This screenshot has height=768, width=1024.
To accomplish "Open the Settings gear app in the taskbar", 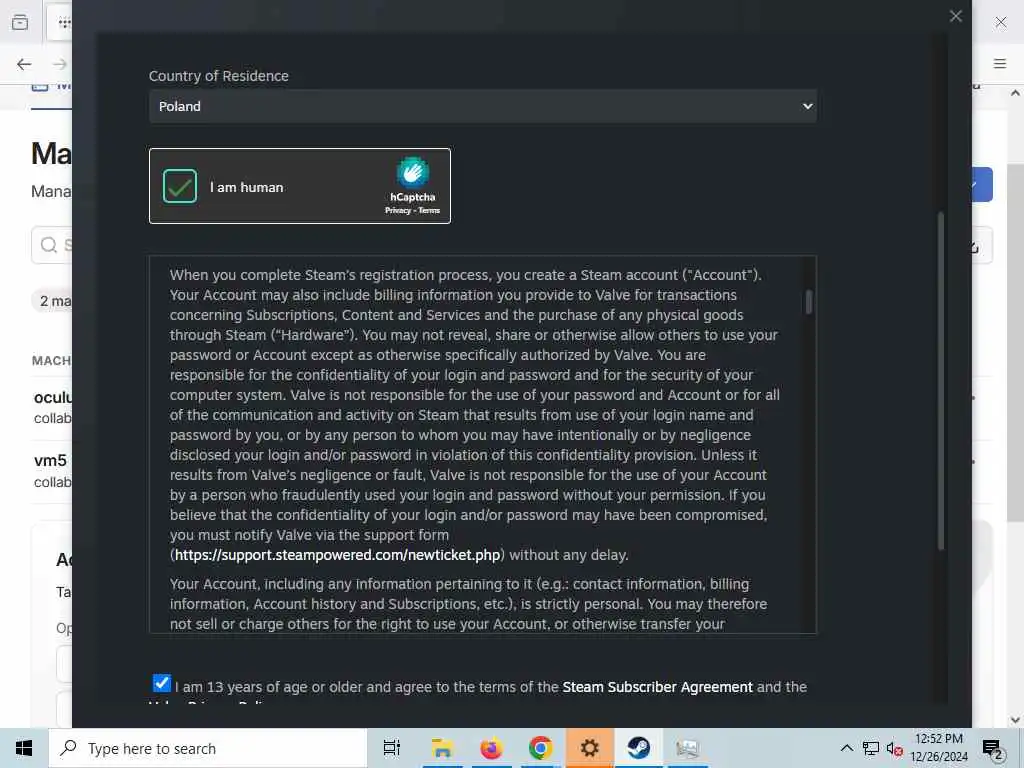I will pyautogui.click(x=589, y=748).
